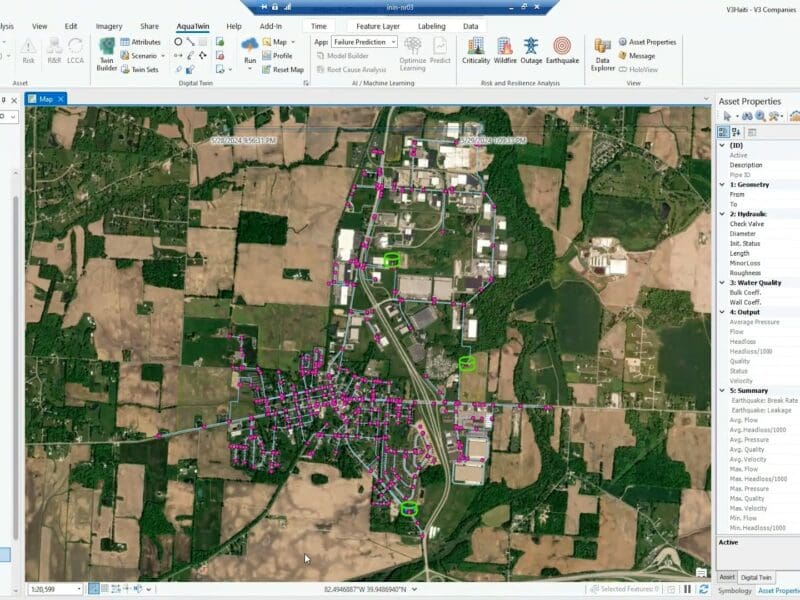Open Asset Properties from View group
800x600 pixels.
click(648, 42)
